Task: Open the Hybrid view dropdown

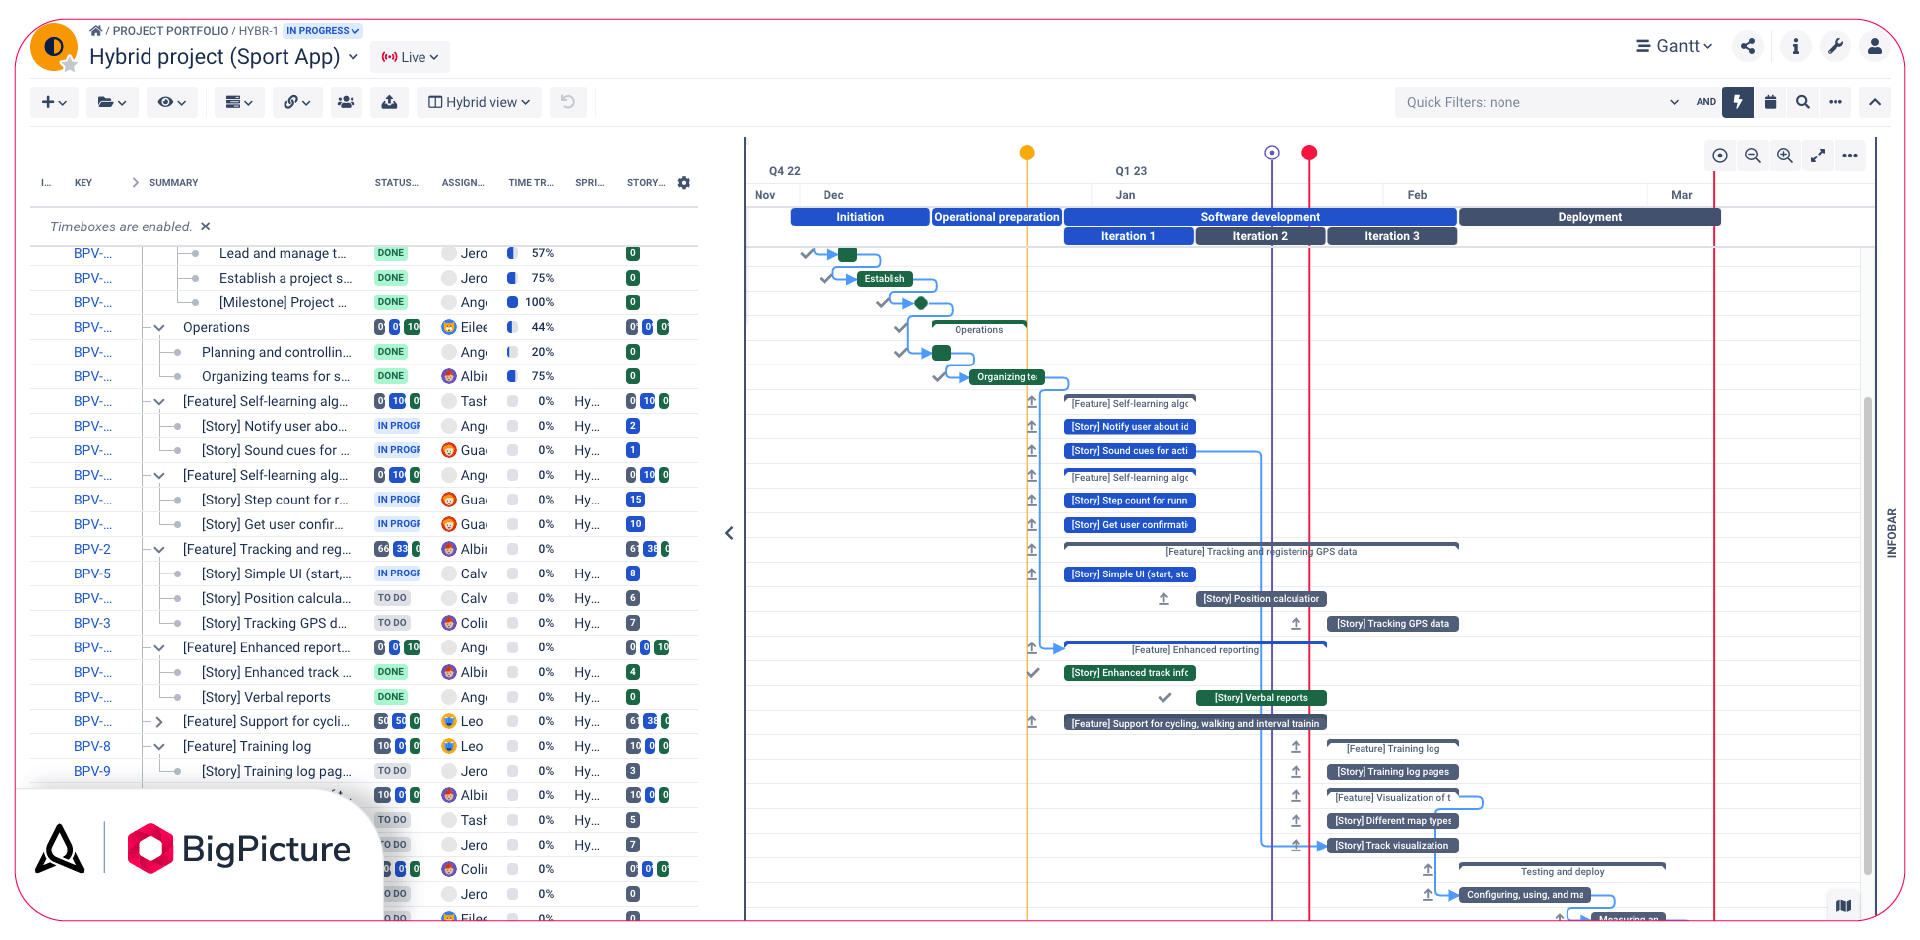Action: tap(479, 102)
